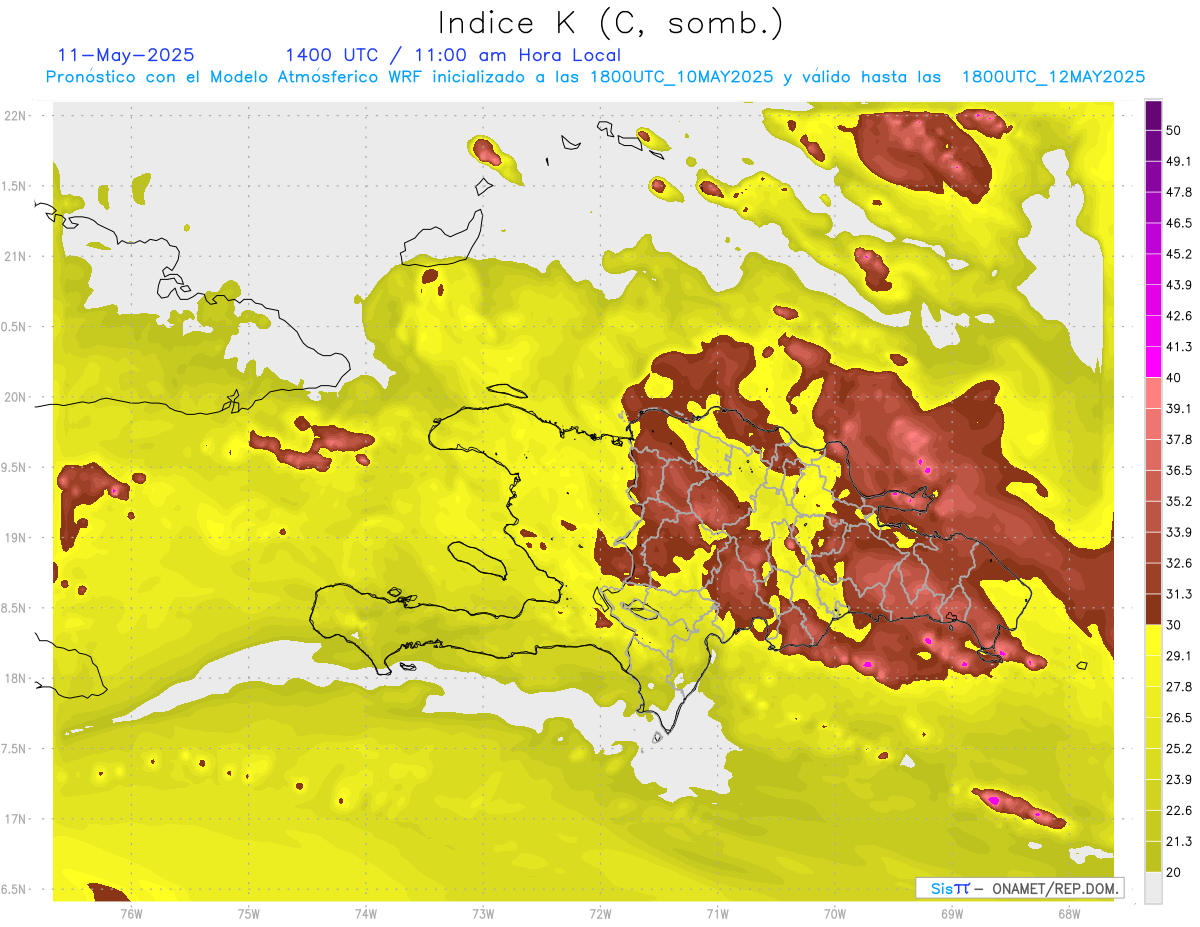Click the color bar value "30"
The width and height of the screenshot is (1200, 927).
tap(1174, 625)
